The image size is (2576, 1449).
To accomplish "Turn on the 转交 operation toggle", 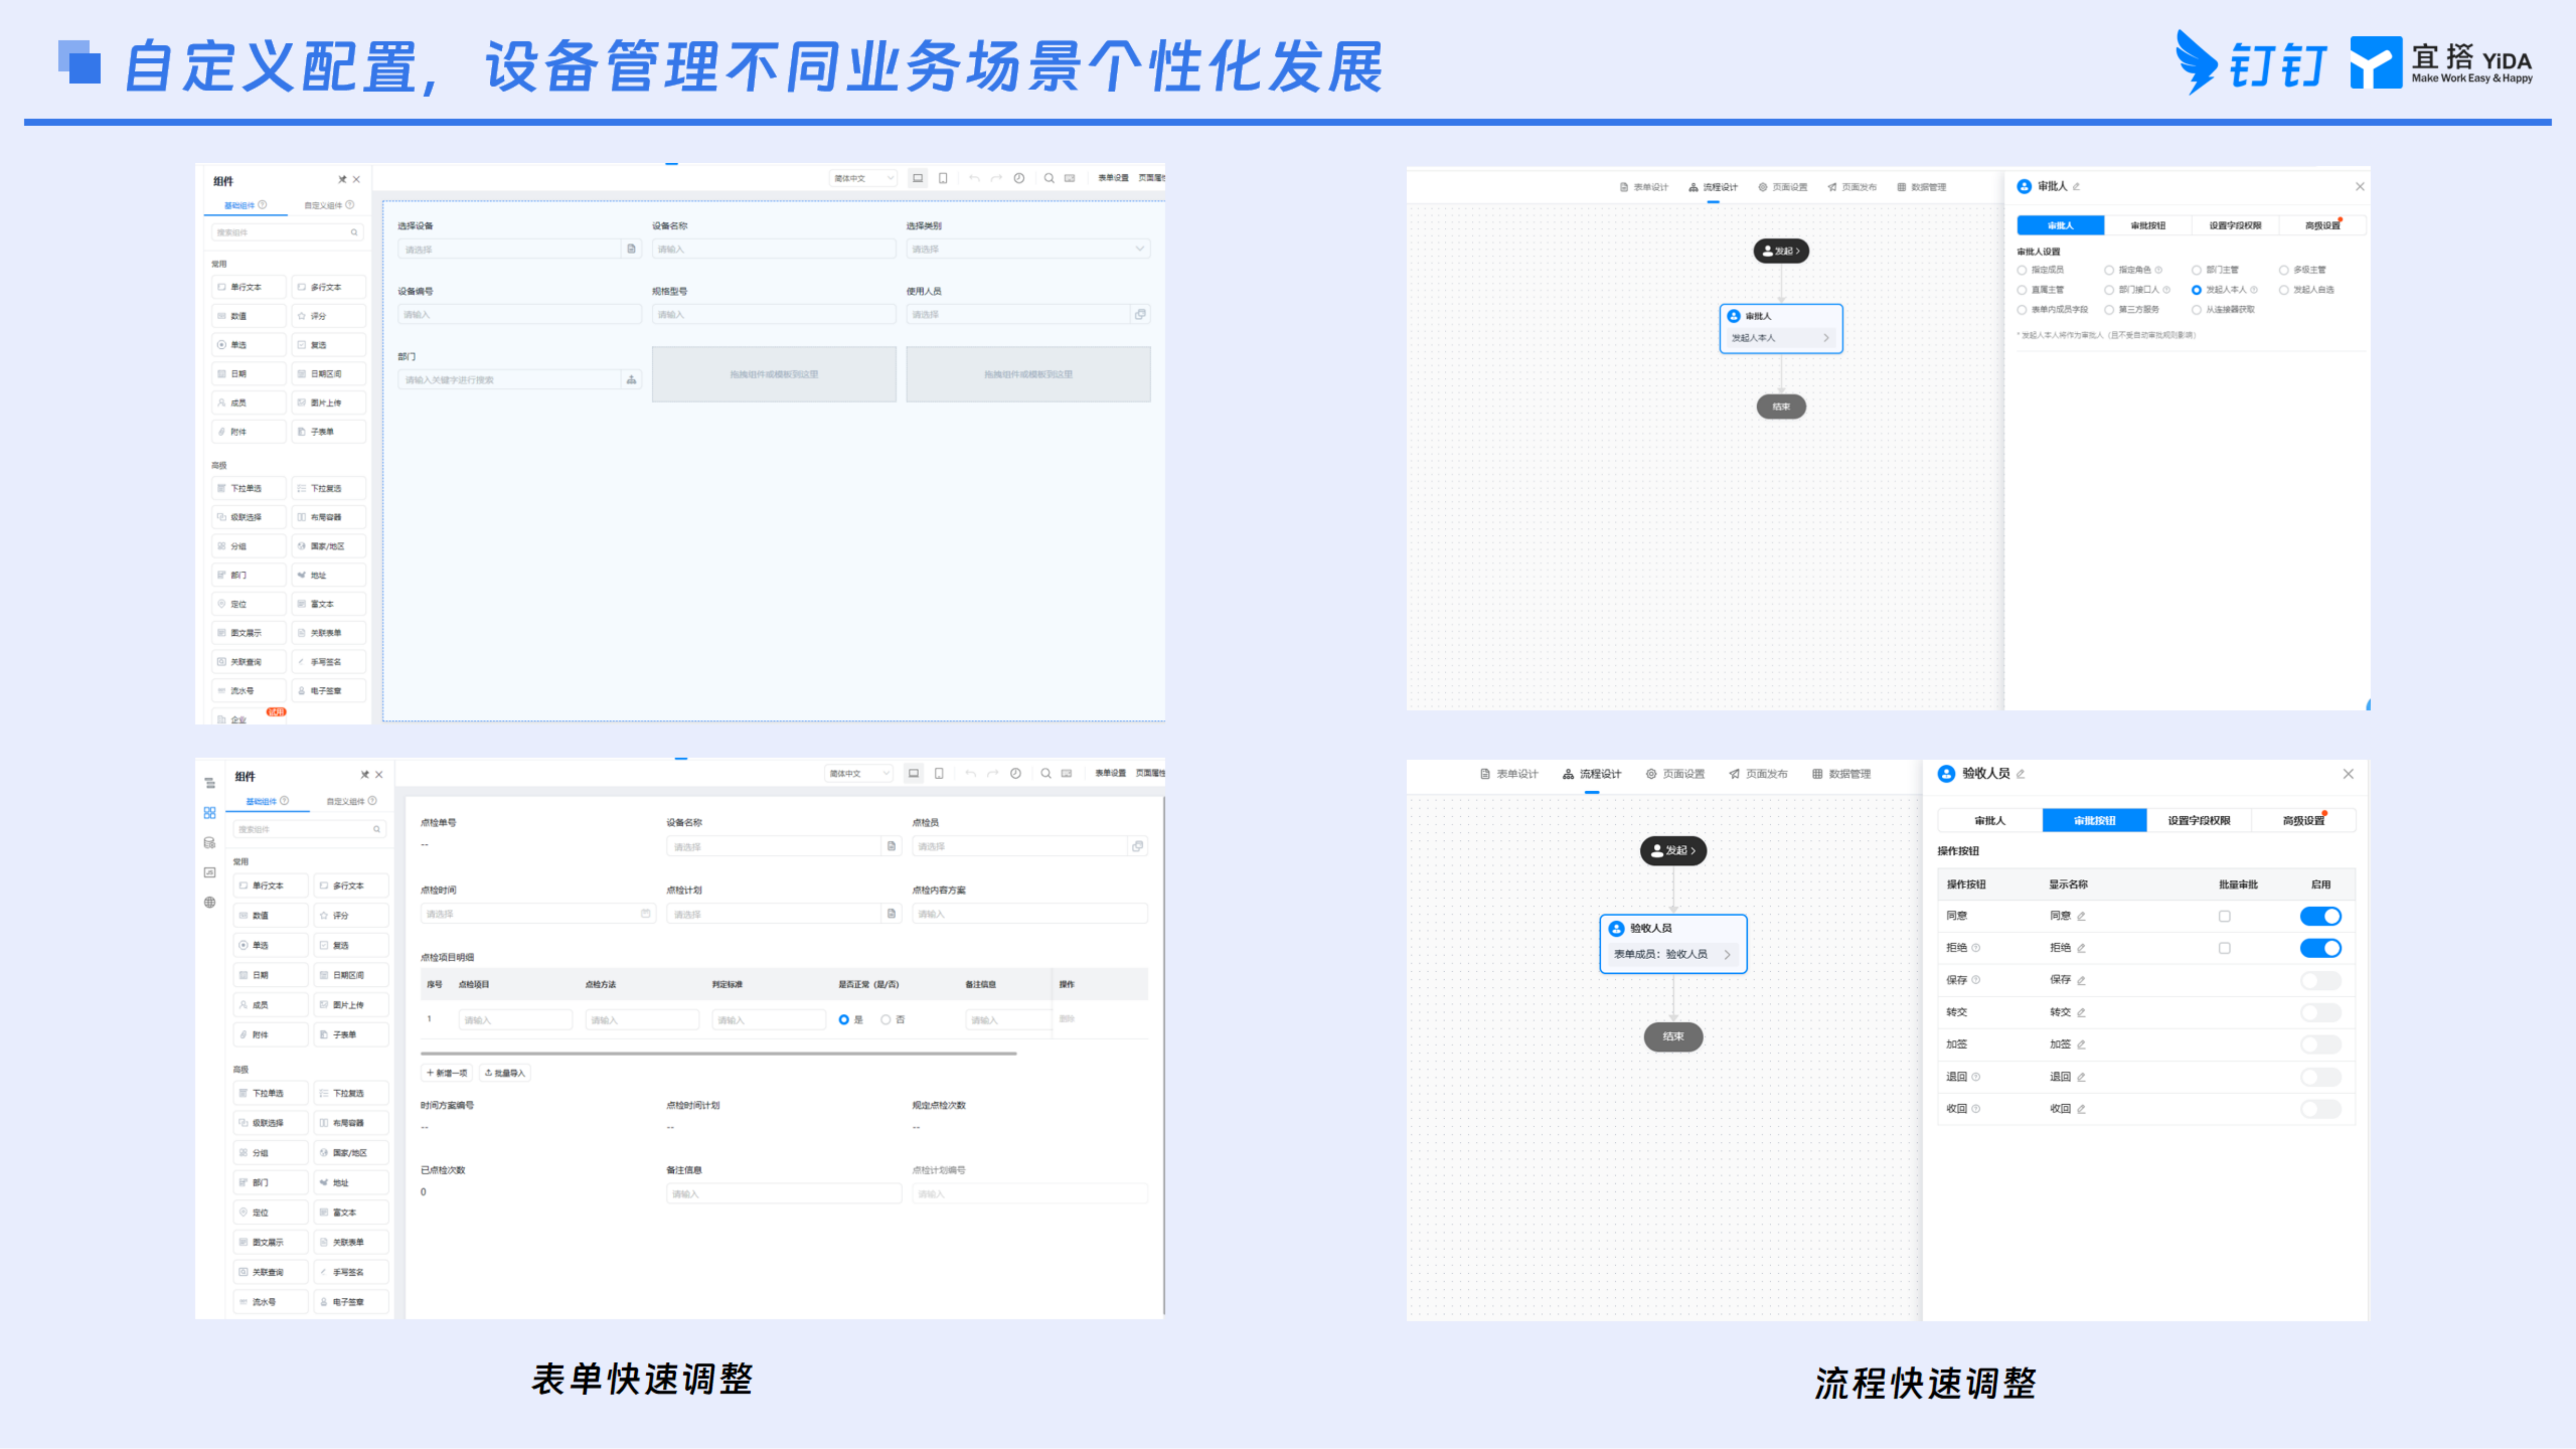I will tap(2321, 1013).
